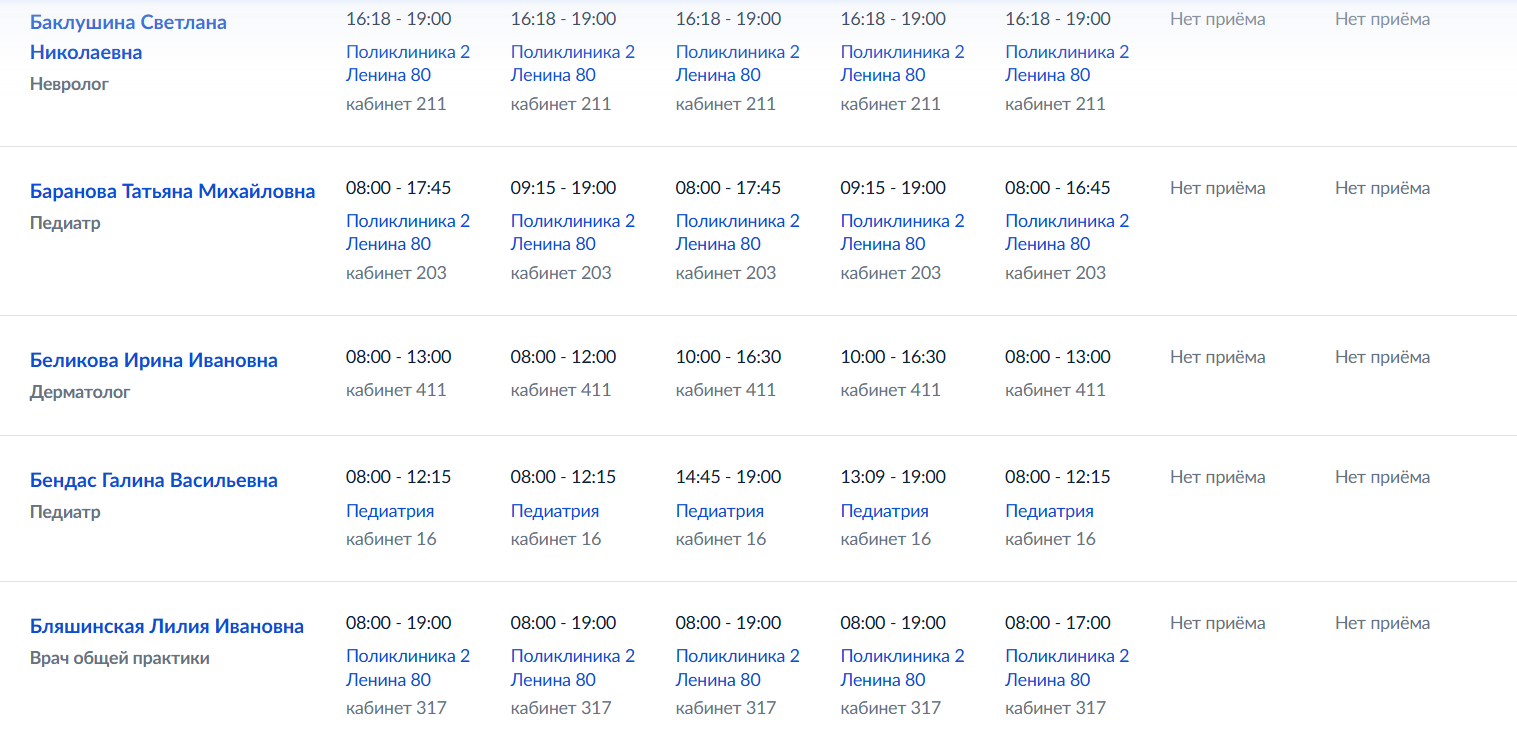
Task: Select Бендас's 13:09 - 19:00 time slot
Action: coord(894,477)
